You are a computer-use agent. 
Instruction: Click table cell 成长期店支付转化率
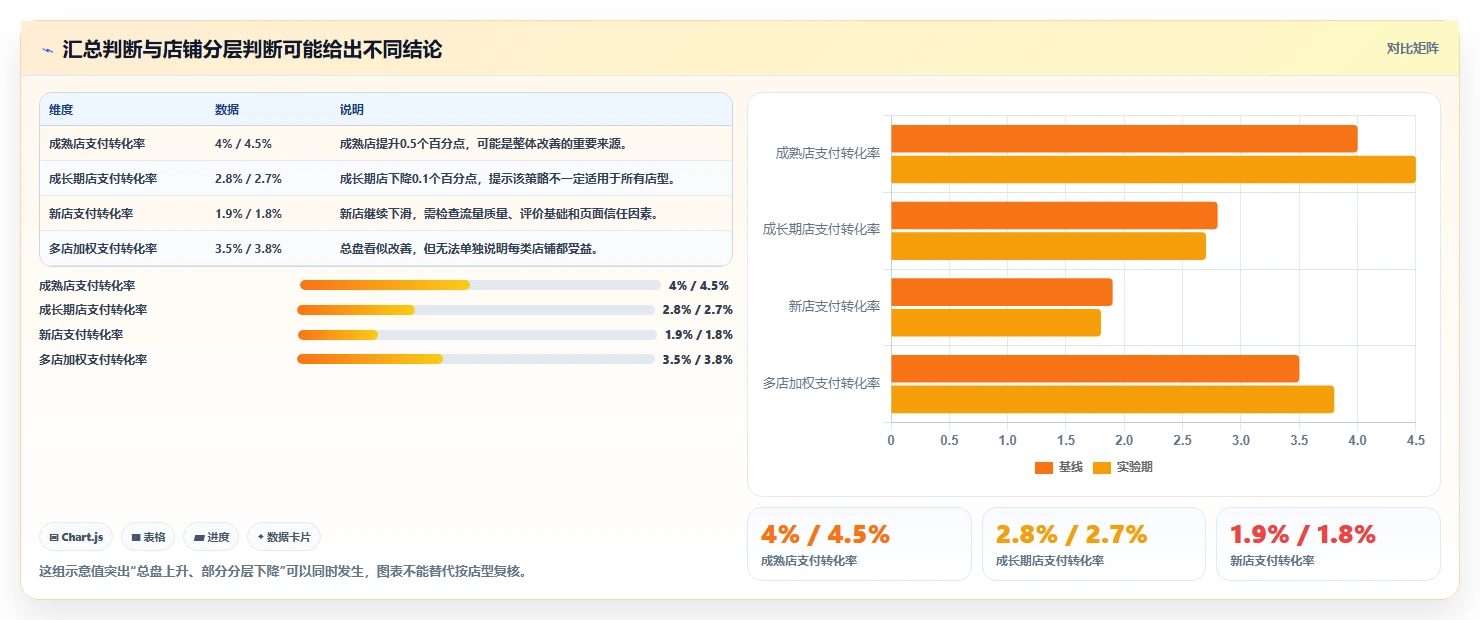tap(103, 179)
